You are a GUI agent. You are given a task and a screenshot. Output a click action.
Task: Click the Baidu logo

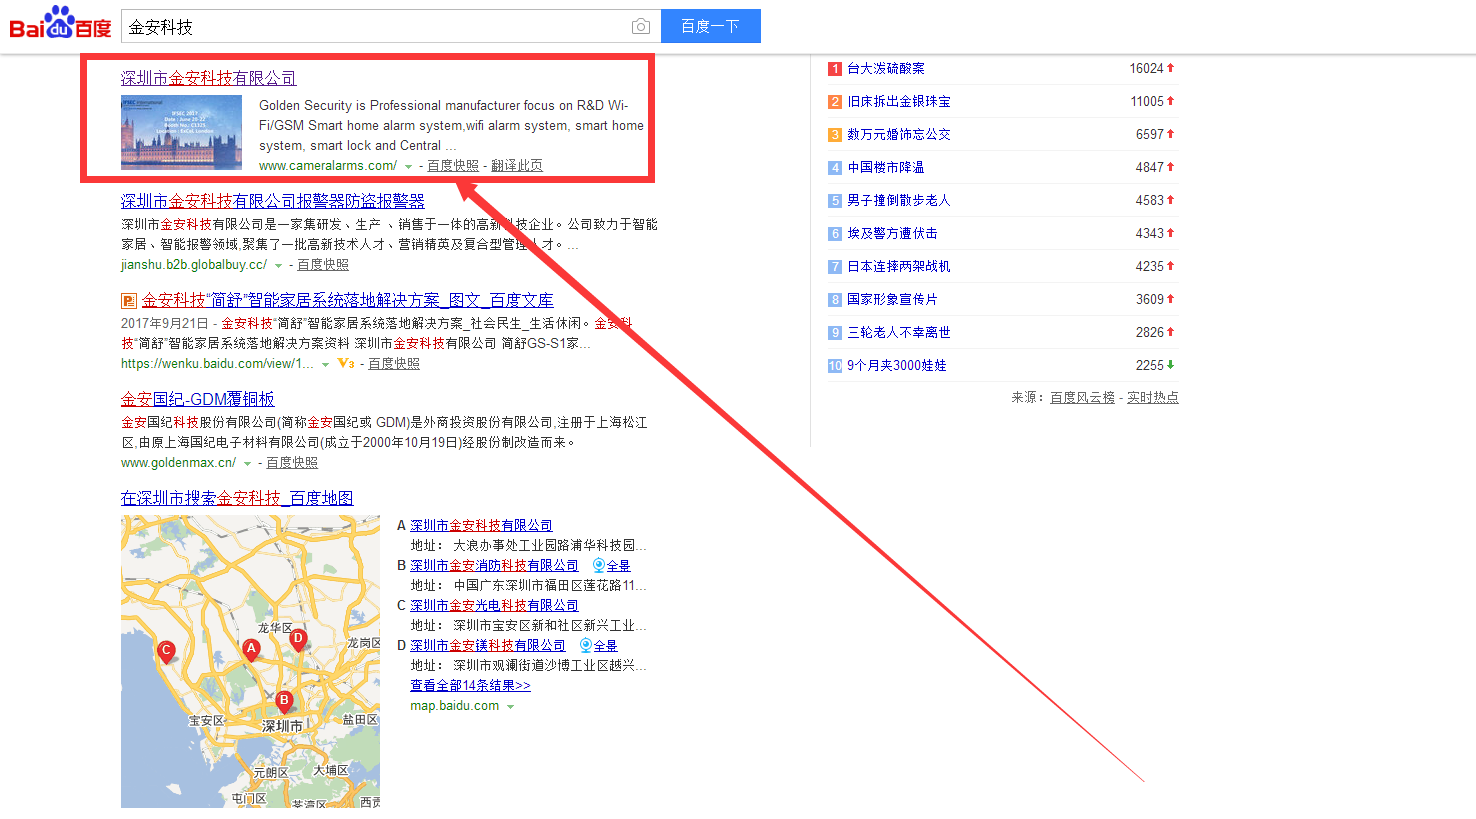point(60,23)
